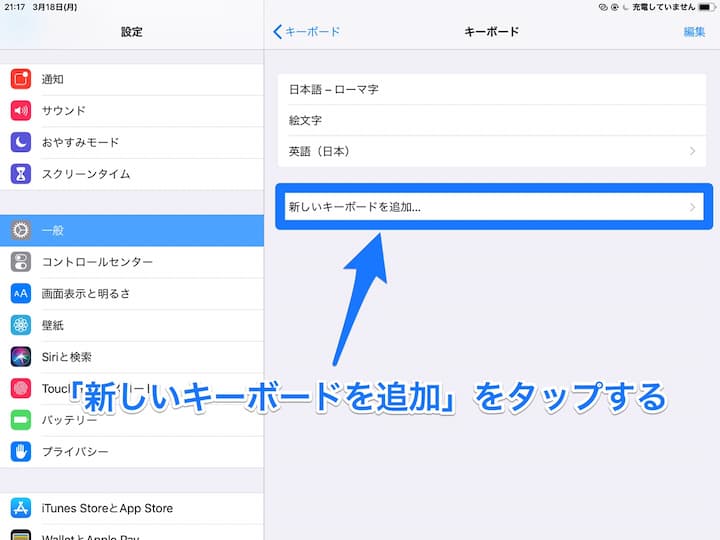Open the コントロールセンター toggle icon
The height and width of the screenshot is (540, 720).
[21, 262]
